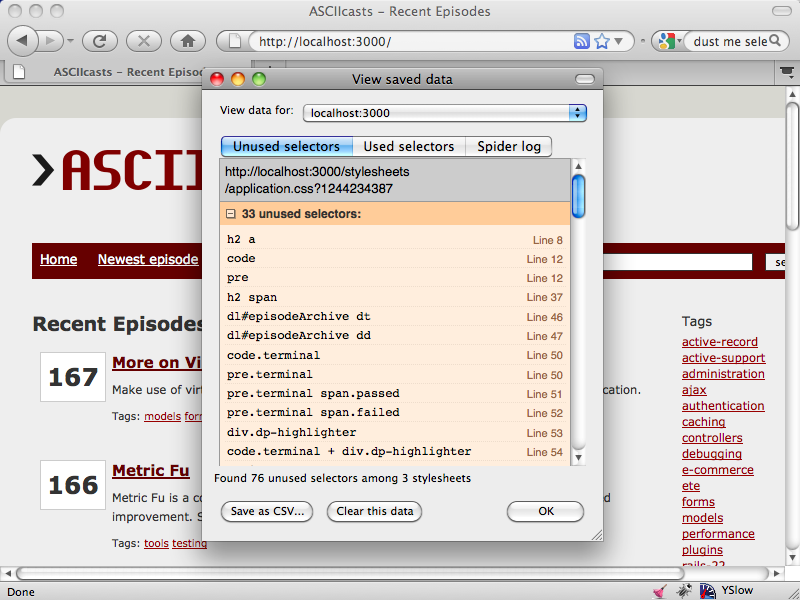Viewport: 800px width, 600px height.
Task: Open the forms tag link in sidebar
Action: click(698, 502)
